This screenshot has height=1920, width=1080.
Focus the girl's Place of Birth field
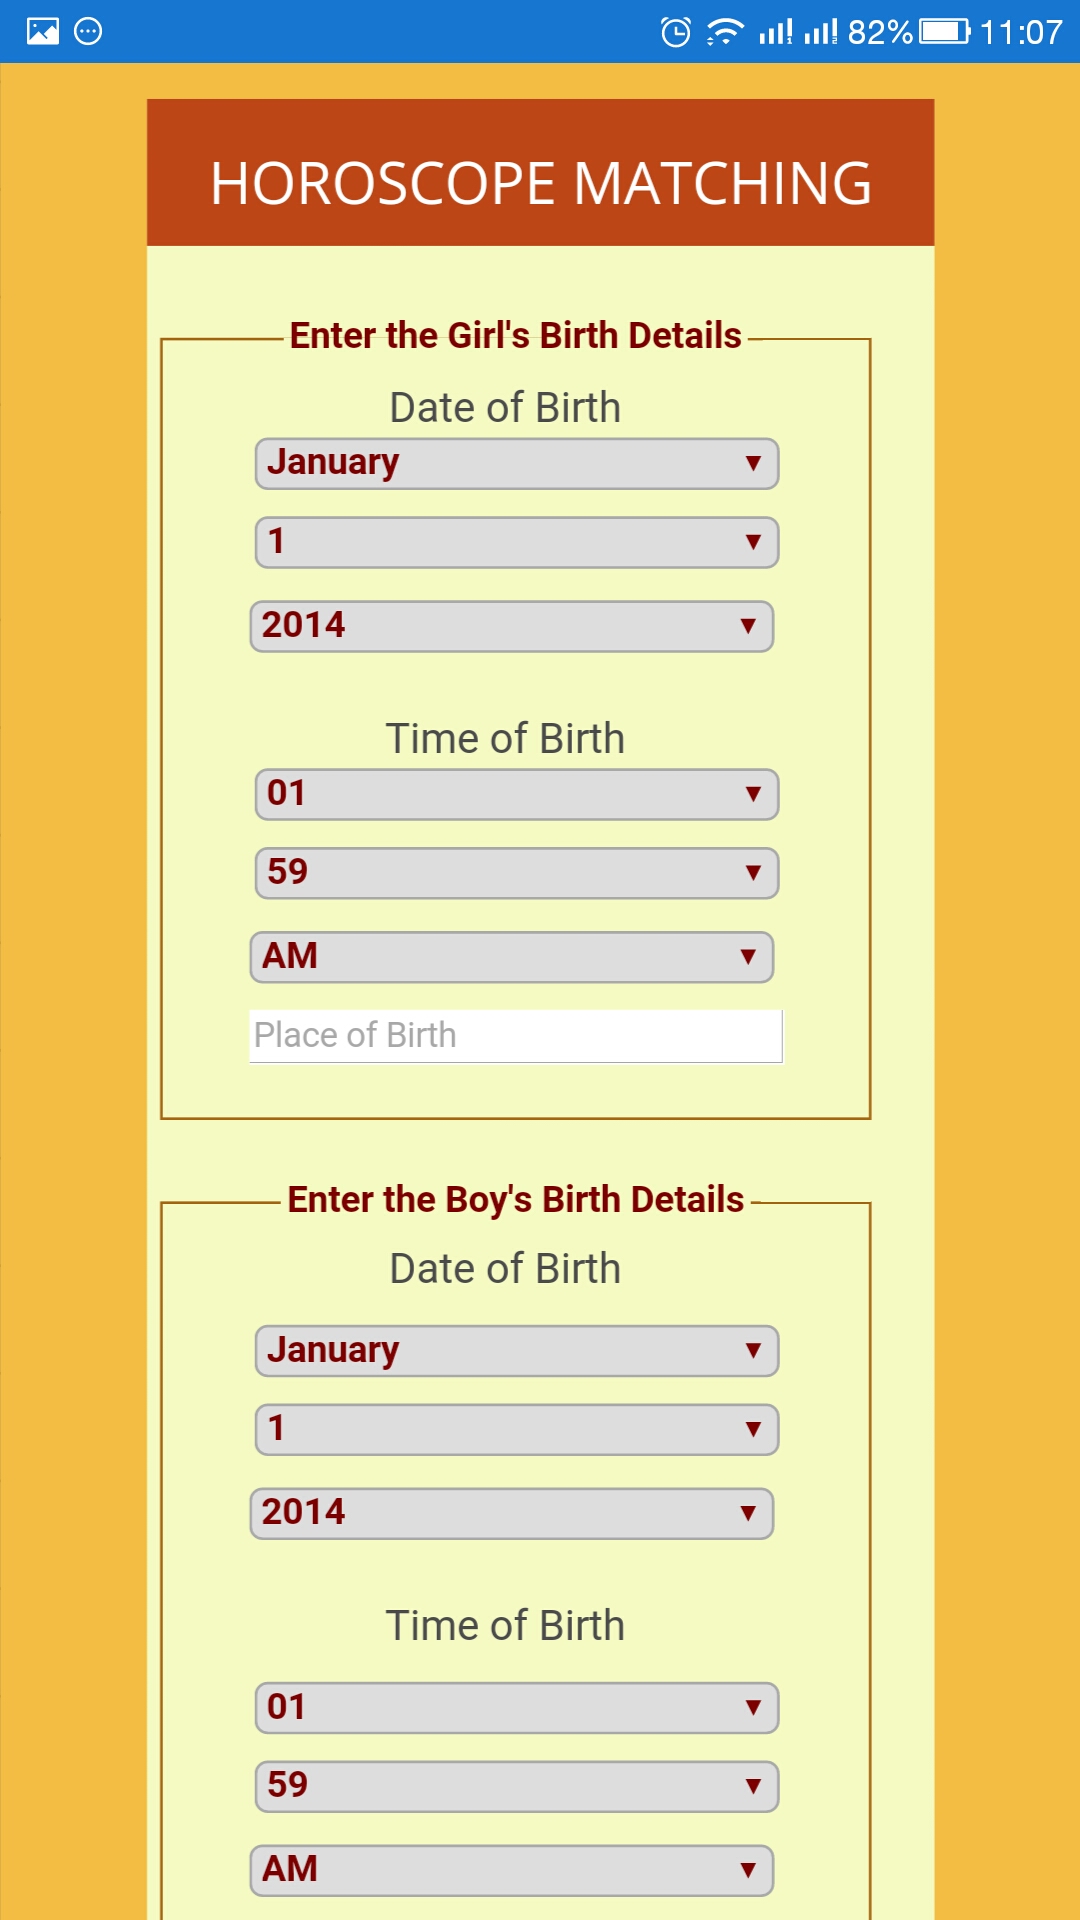pyautogui.click(x=515, y=1036)
